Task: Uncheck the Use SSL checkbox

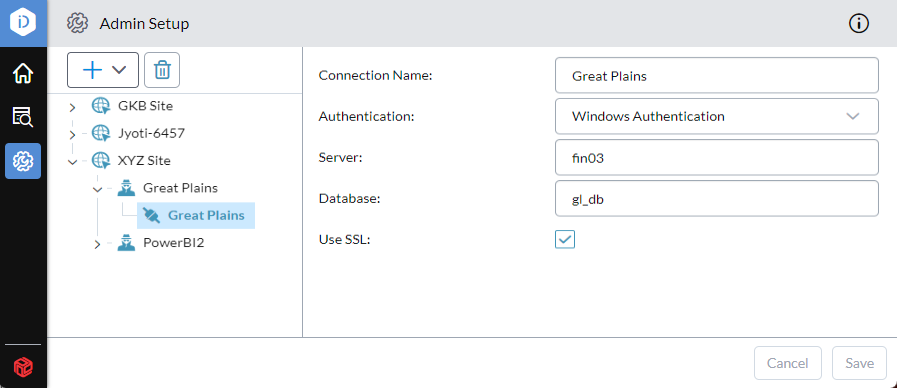Action: (565, 239)
